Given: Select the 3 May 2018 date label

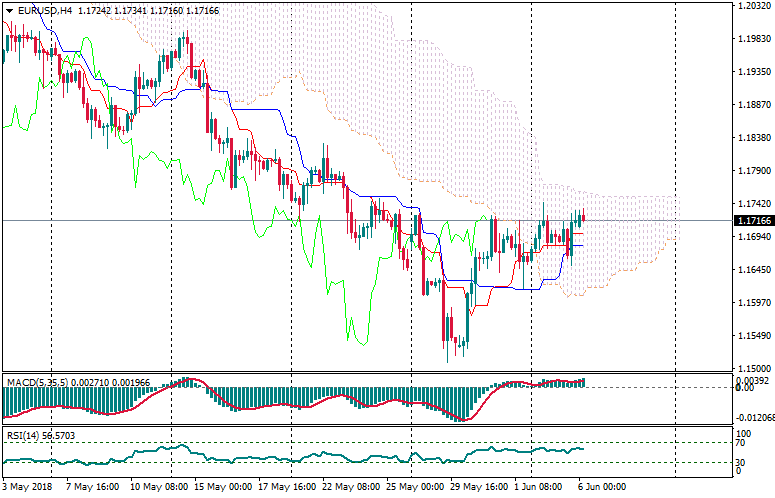Looking at the screenshot, I should (x=26, y=488).
